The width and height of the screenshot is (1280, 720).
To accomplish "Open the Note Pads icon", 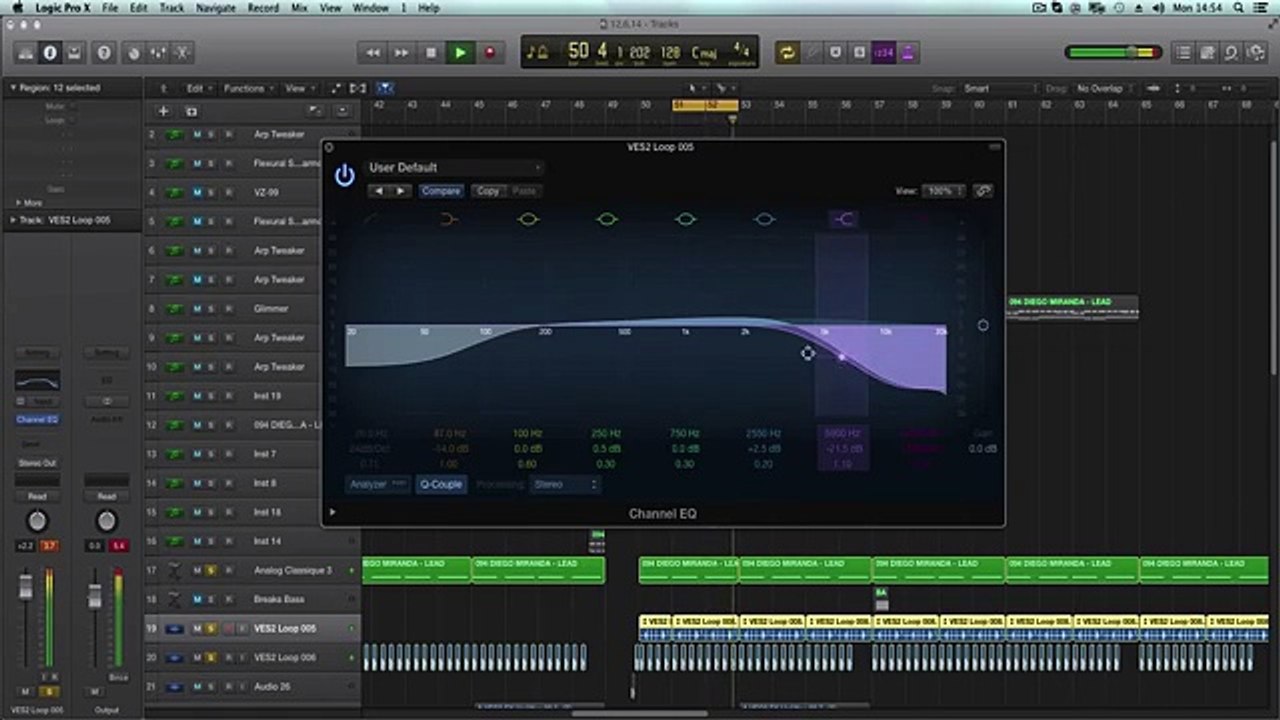I will [1208, 52].
